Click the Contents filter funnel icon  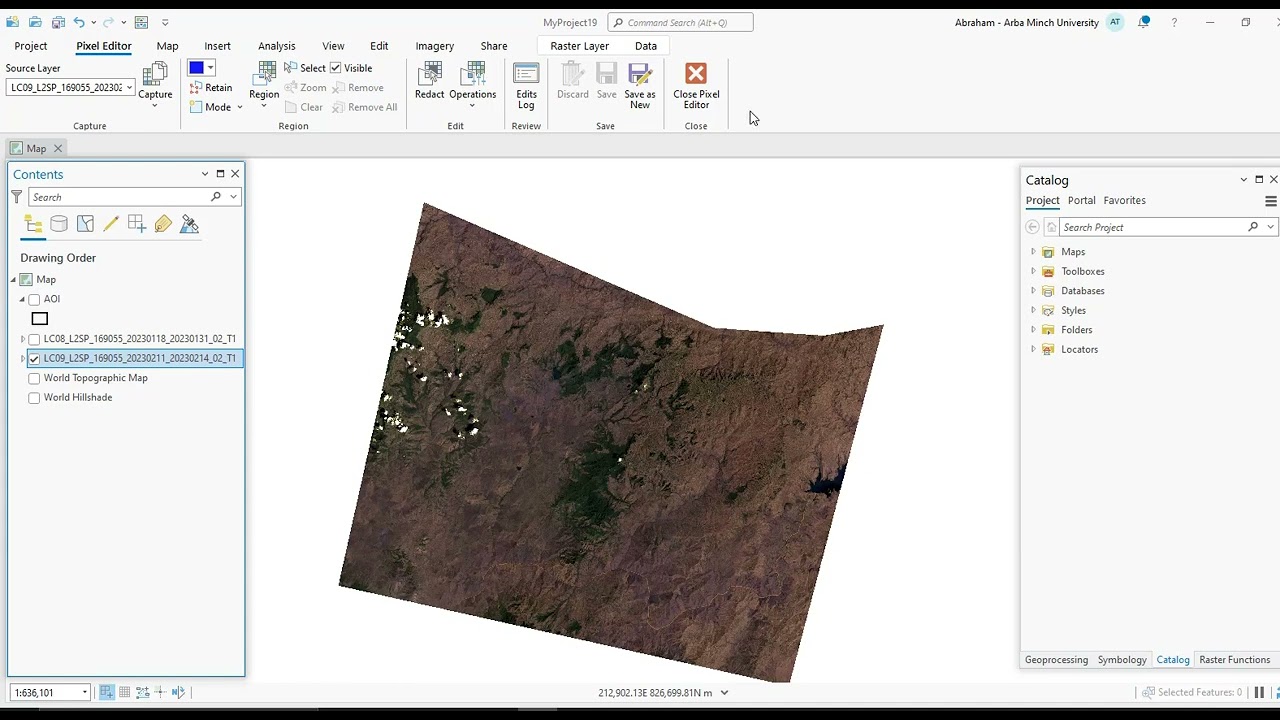(x=16, y=197)
